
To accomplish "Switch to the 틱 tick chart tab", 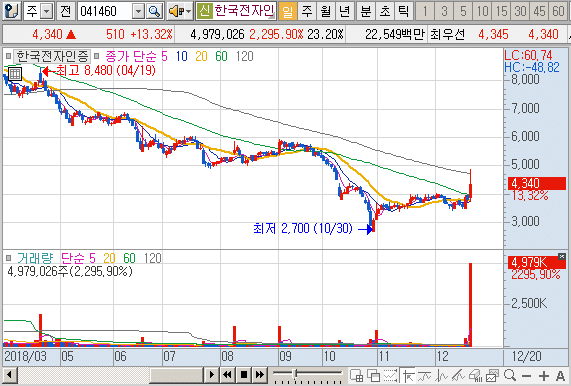I will click(x=403, y=11).
